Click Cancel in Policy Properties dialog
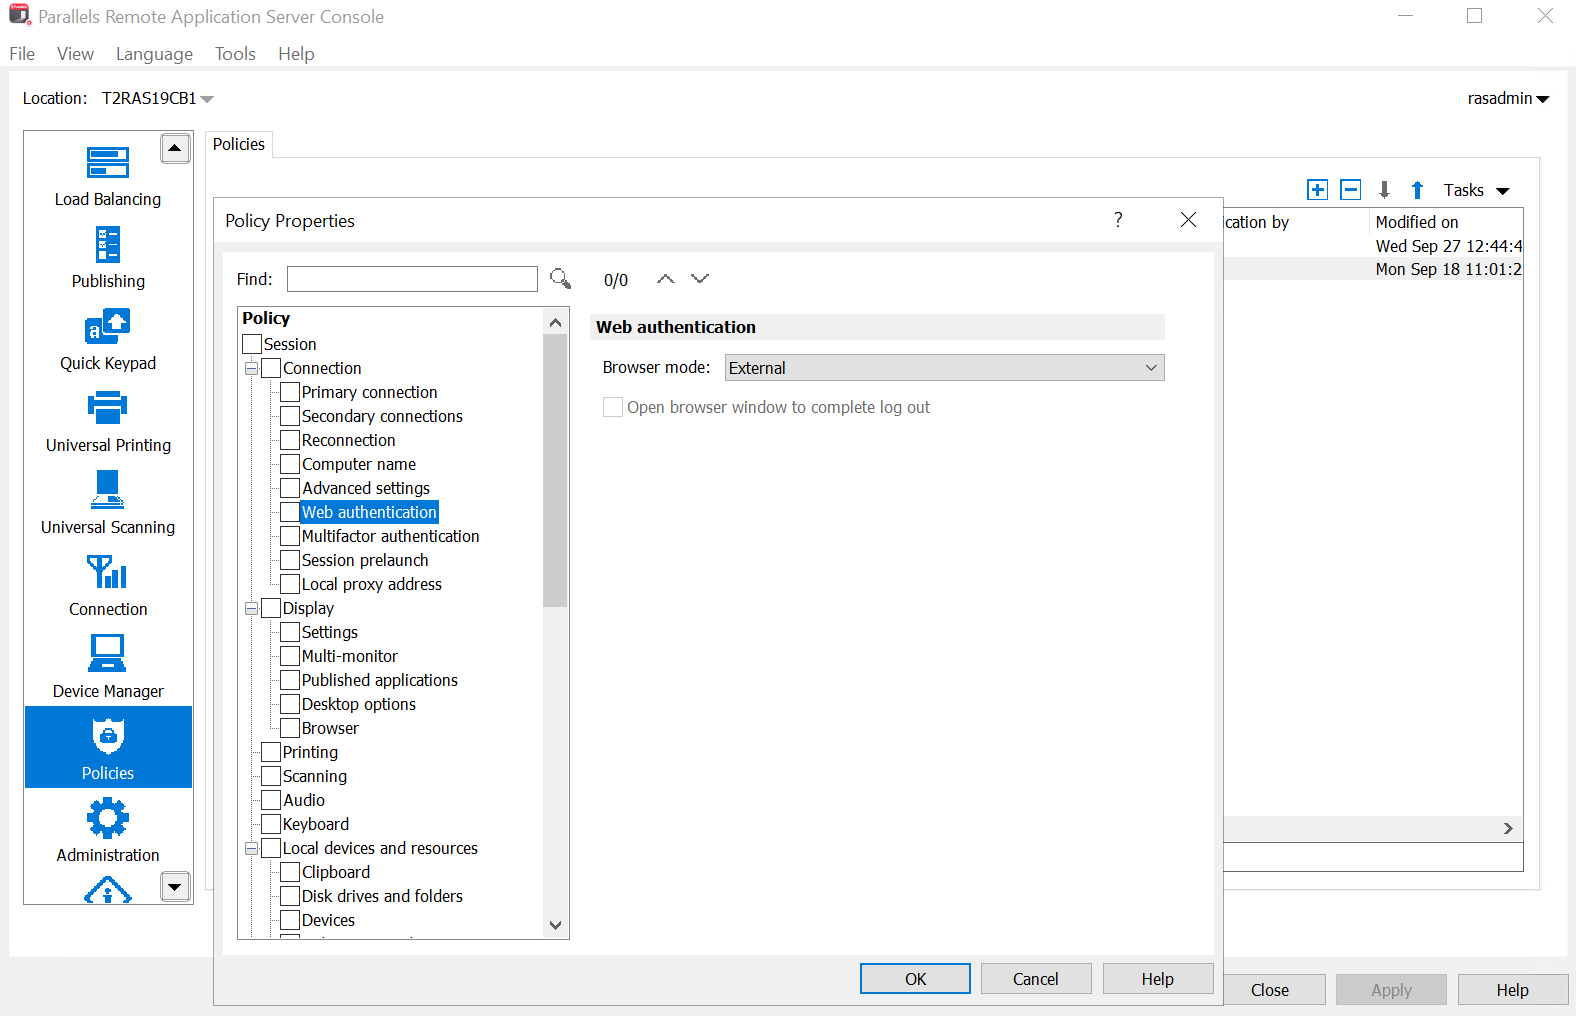 tap(1036, 979)
